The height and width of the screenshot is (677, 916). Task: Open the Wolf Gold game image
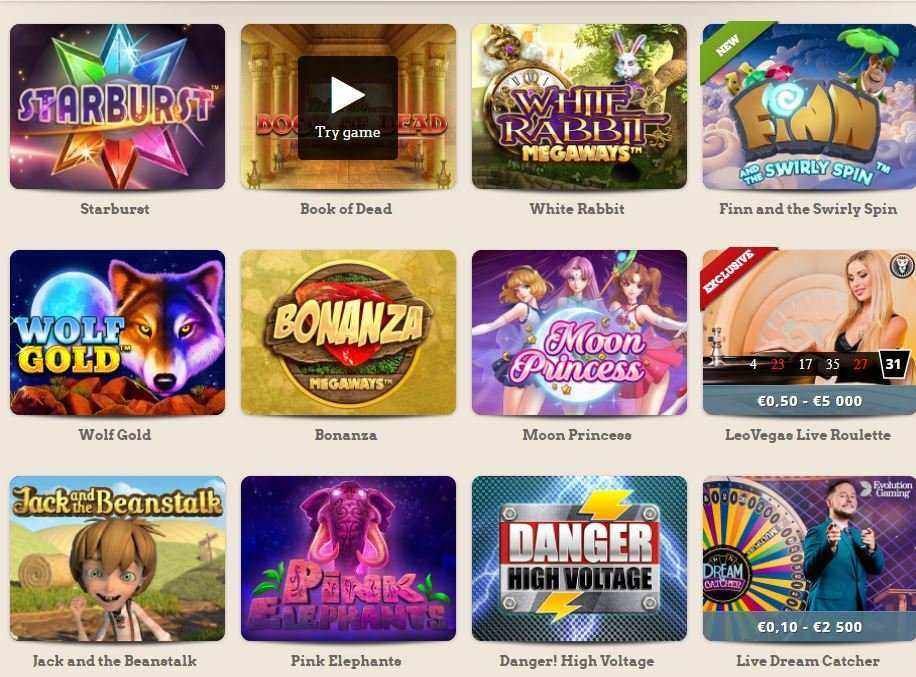click(x=117, y=332)
